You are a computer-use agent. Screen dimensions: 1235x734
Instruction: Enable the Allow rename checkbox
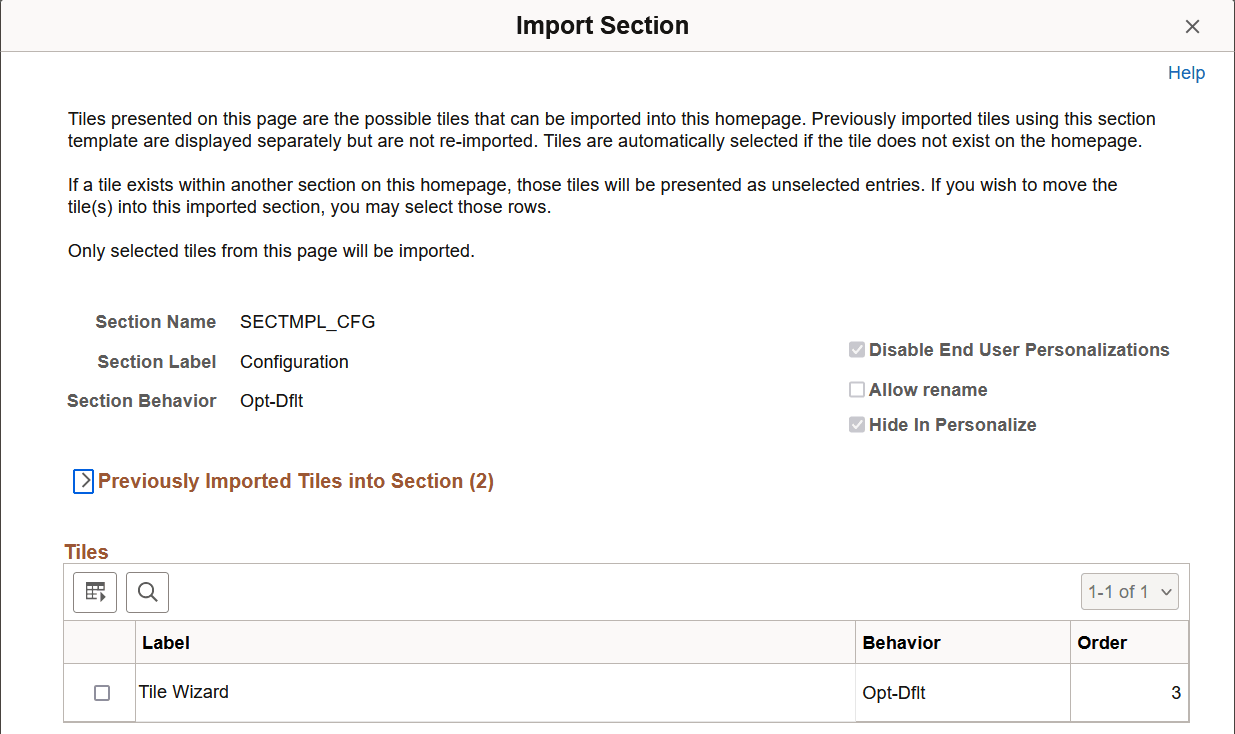pyautogui.click(x=857, y=389)
